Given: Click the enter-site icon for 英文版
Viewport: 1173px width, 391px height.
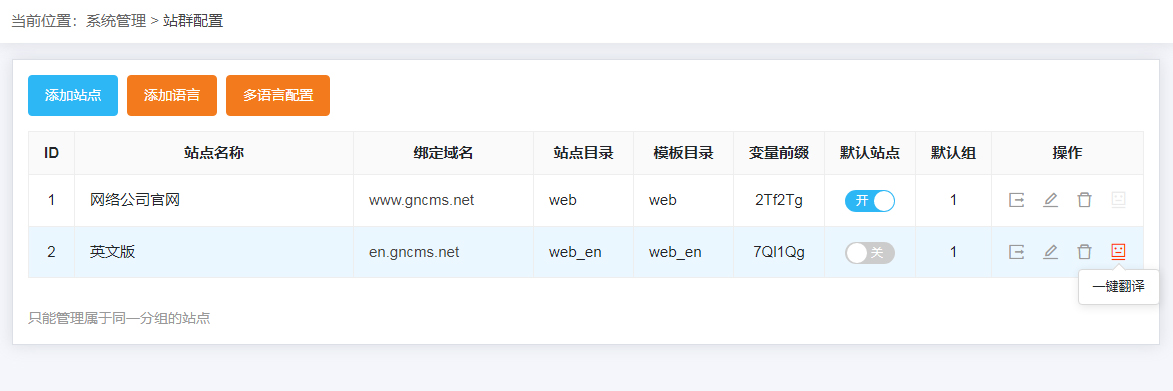Looking at the screenshot, I should [x=1016, y=252].
